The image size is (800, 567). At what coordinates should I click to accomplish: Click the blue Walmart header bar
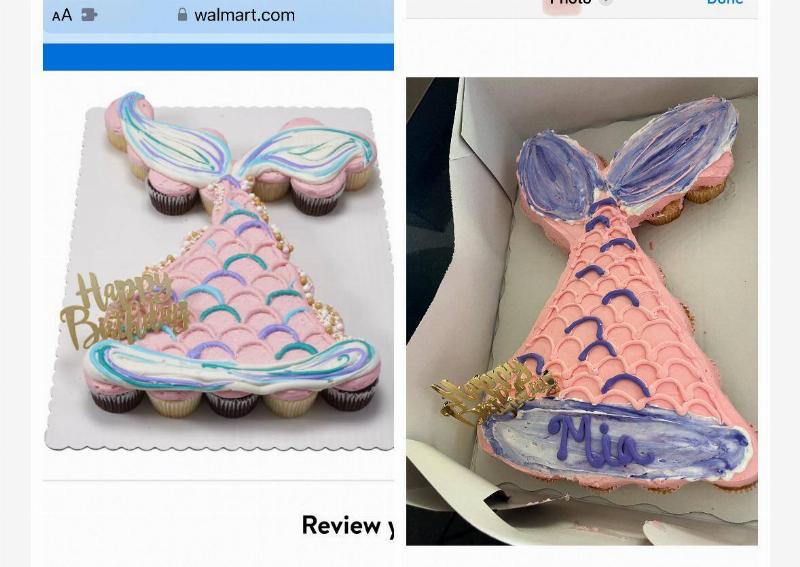coord(218,57)
